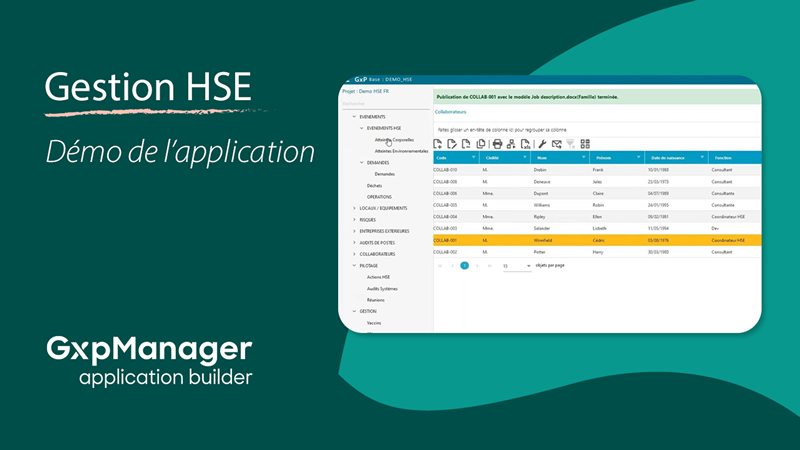This screenshot has width=800, height=450.
Task: Open the Date de naissance filter arrow
Action: coord(702,157)
